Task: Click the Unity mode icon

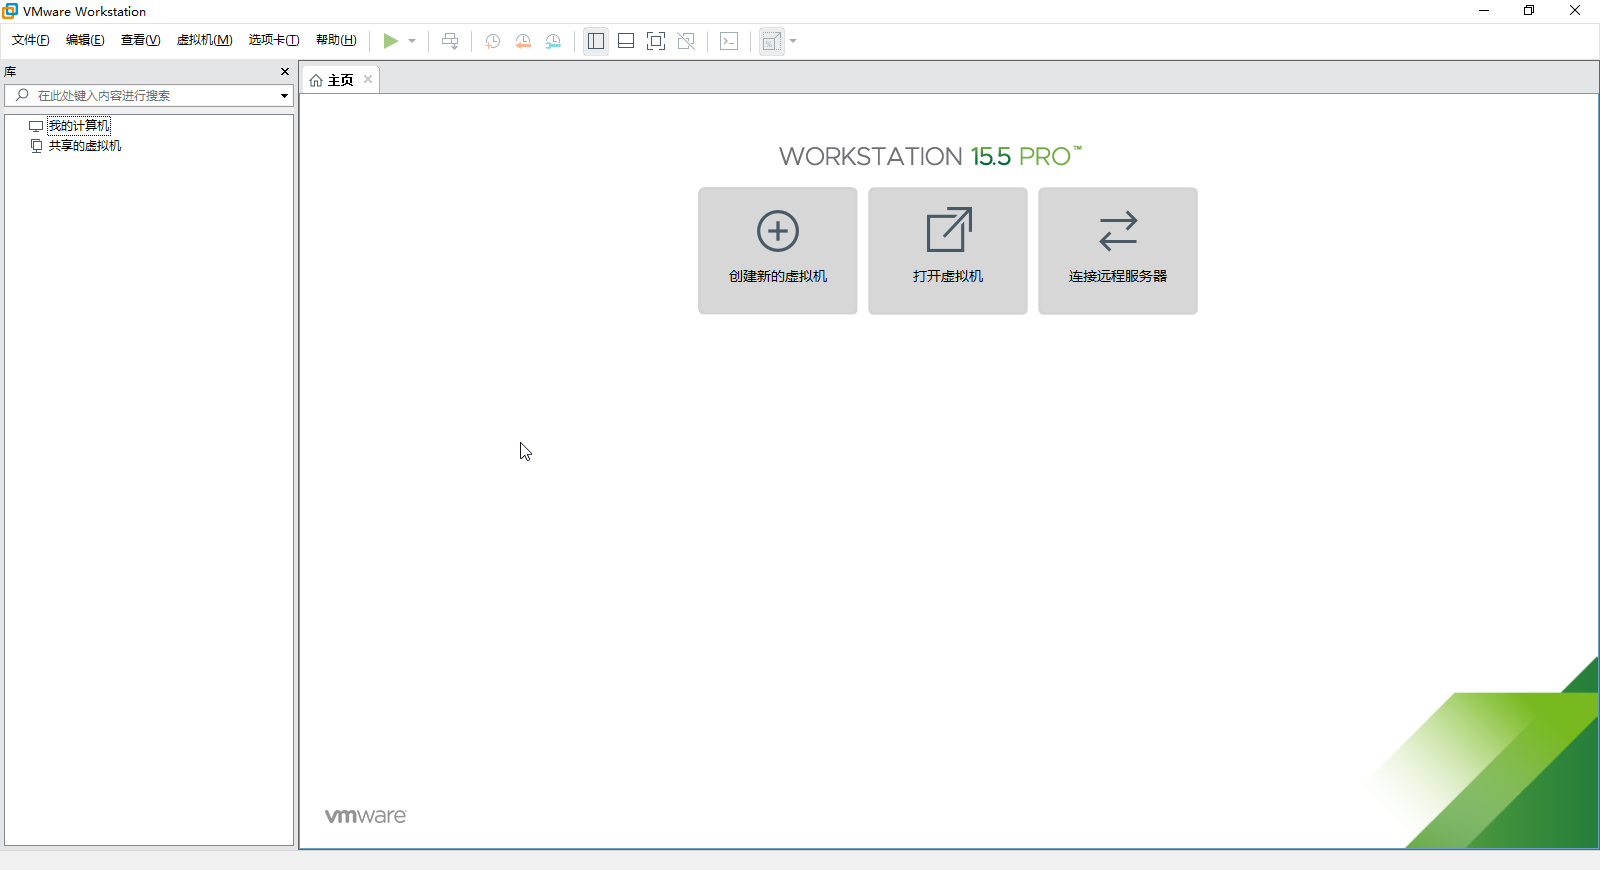Action: tap(686, 41)
